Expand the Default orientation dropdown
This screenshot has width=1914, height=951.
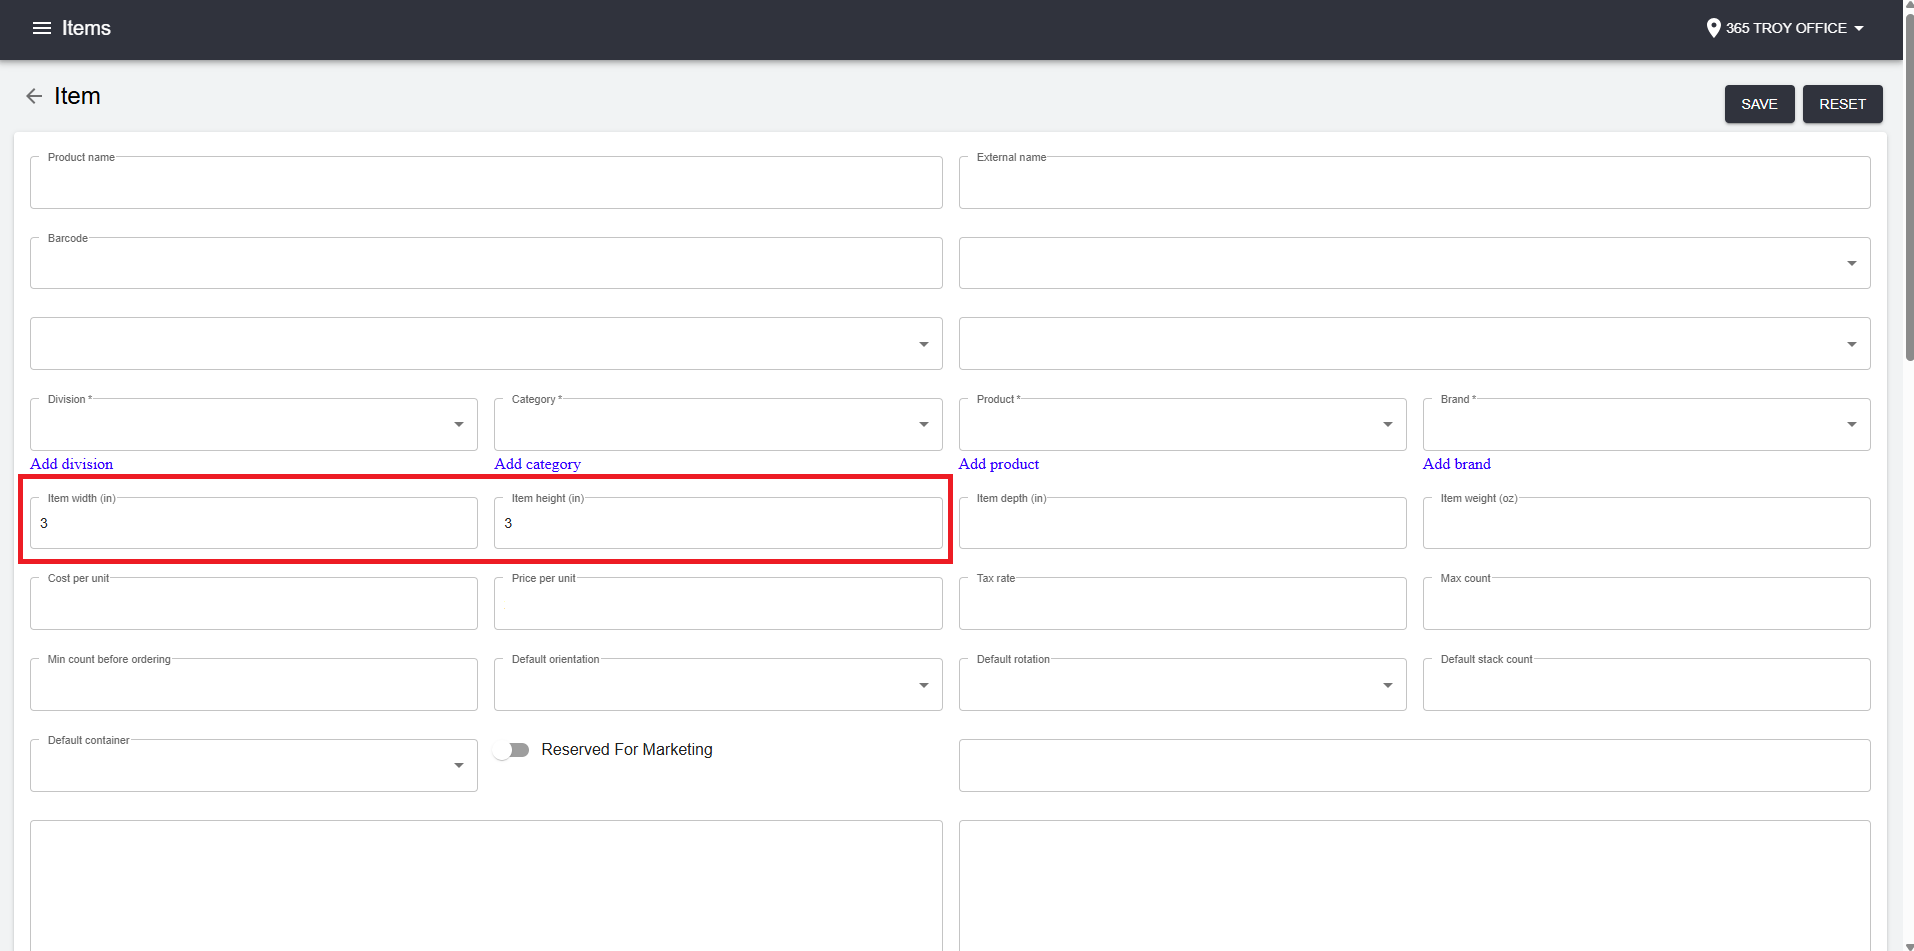921,684
